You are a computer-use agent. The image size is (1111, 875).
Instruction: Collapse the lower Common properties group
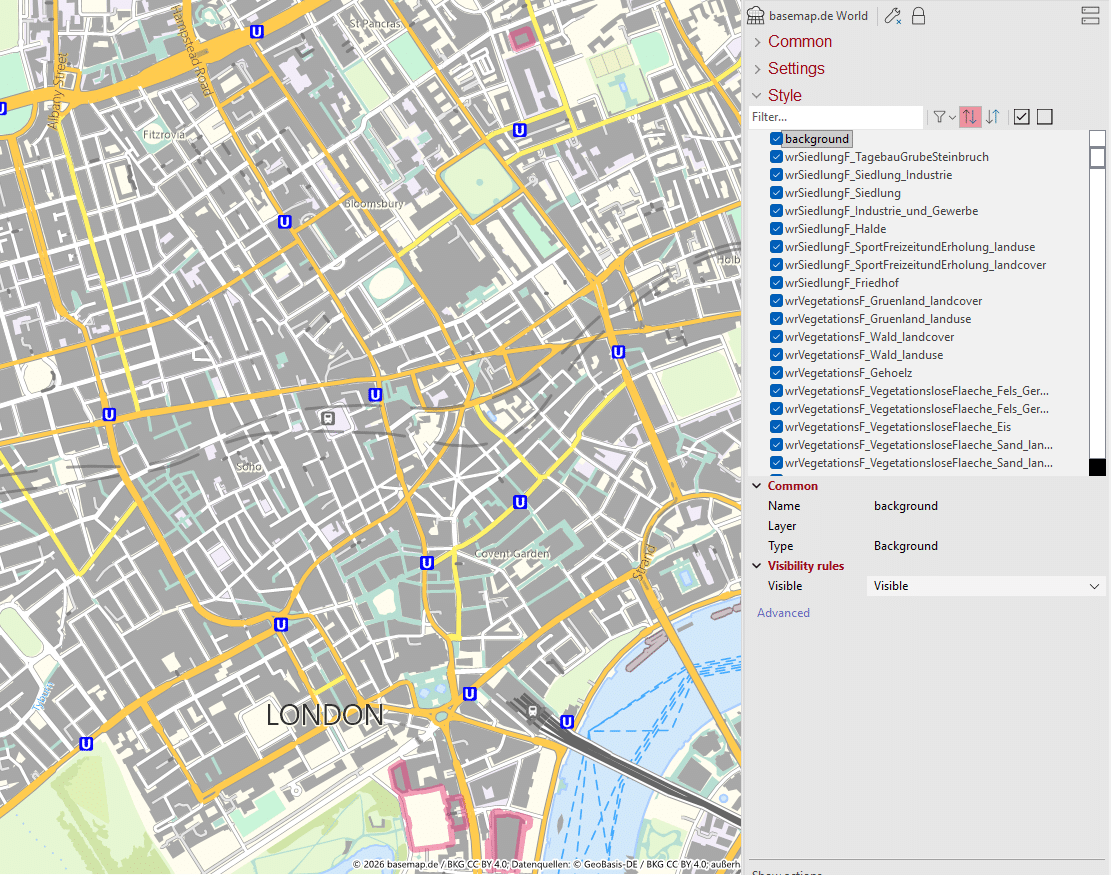pyautogui.click(x=757, y=486)
